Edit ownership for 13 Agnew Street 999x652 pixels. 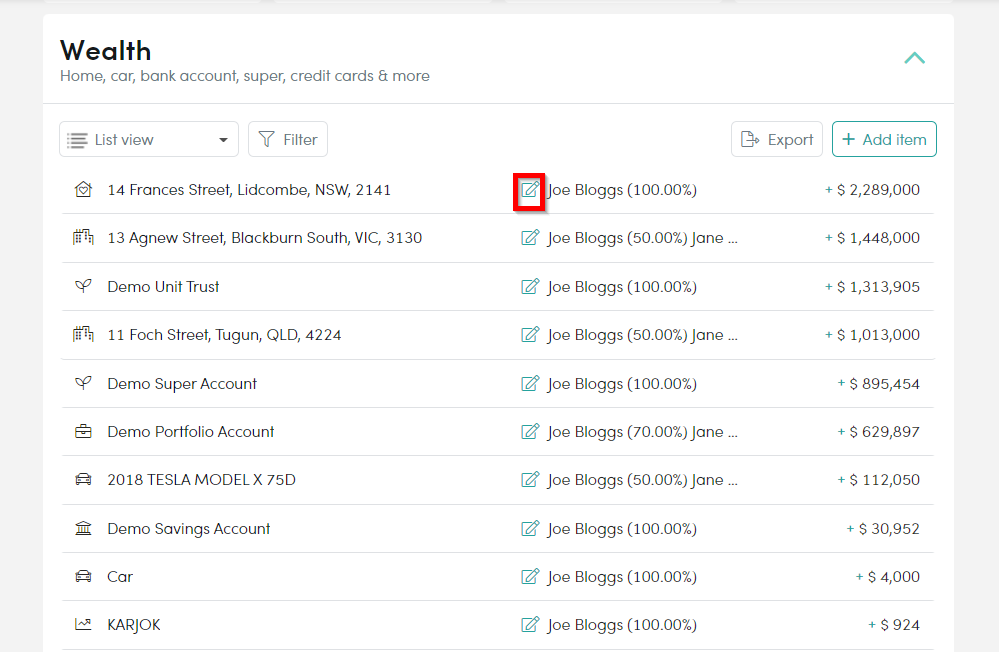tap(530, 238)
